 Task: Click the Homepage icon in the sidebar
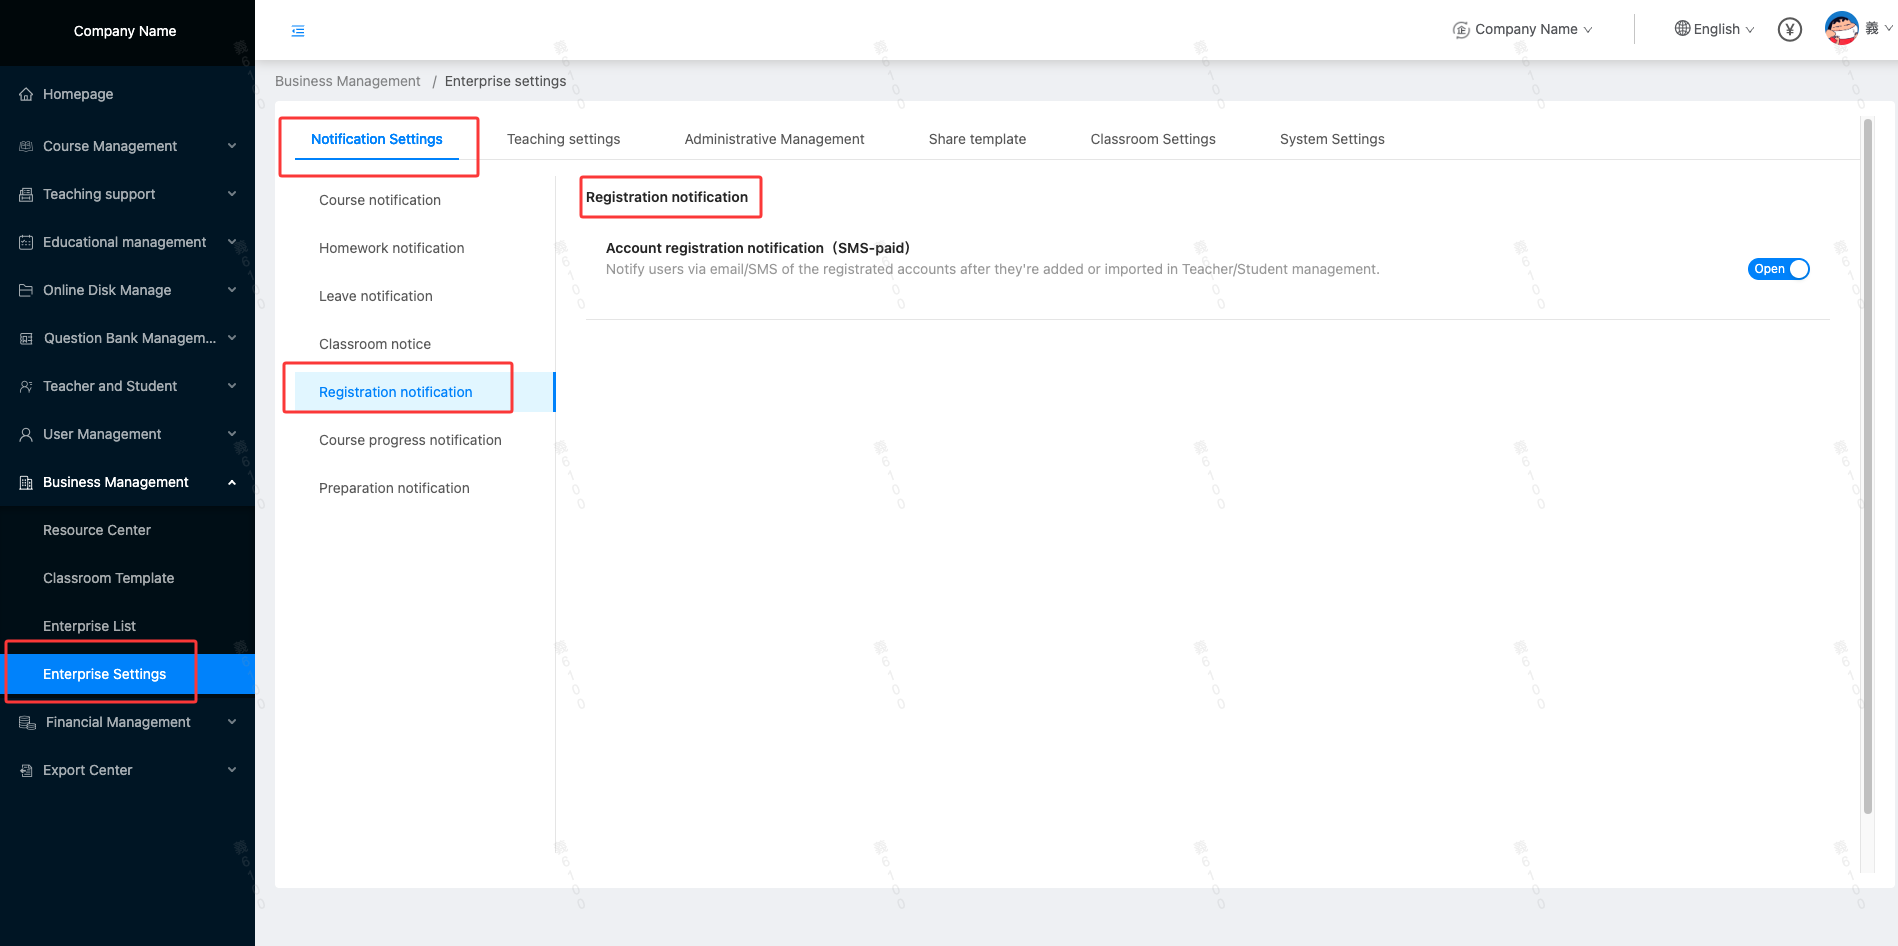pyautogui.click(x=25, y=93)
